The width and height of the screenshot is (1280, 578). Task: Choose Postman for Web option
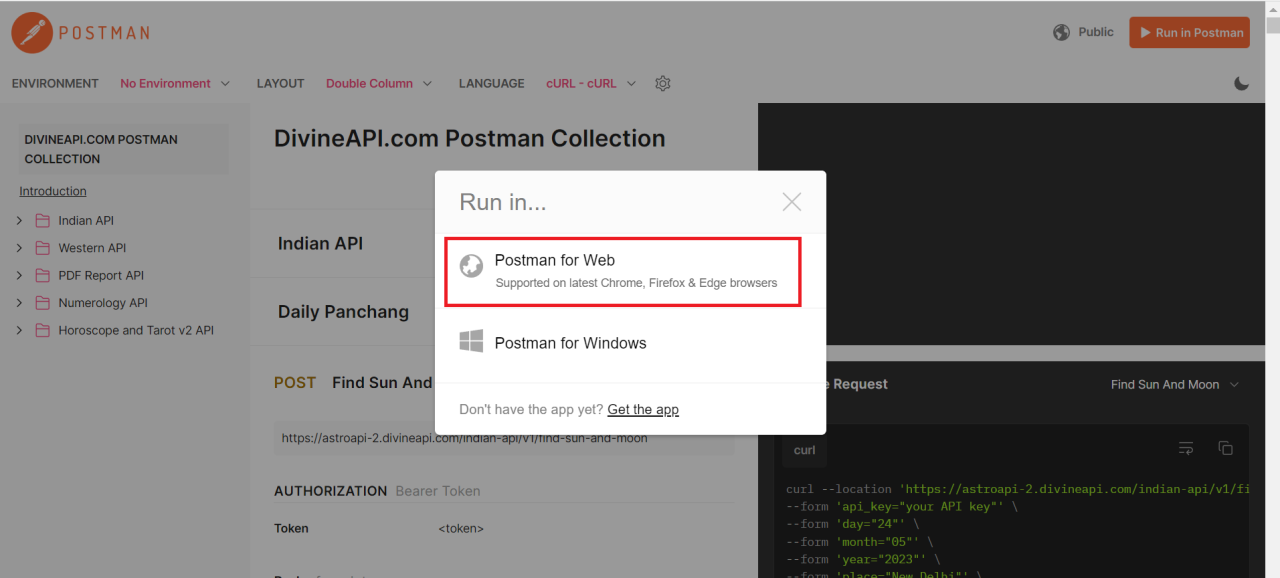[x=623, y=271]
